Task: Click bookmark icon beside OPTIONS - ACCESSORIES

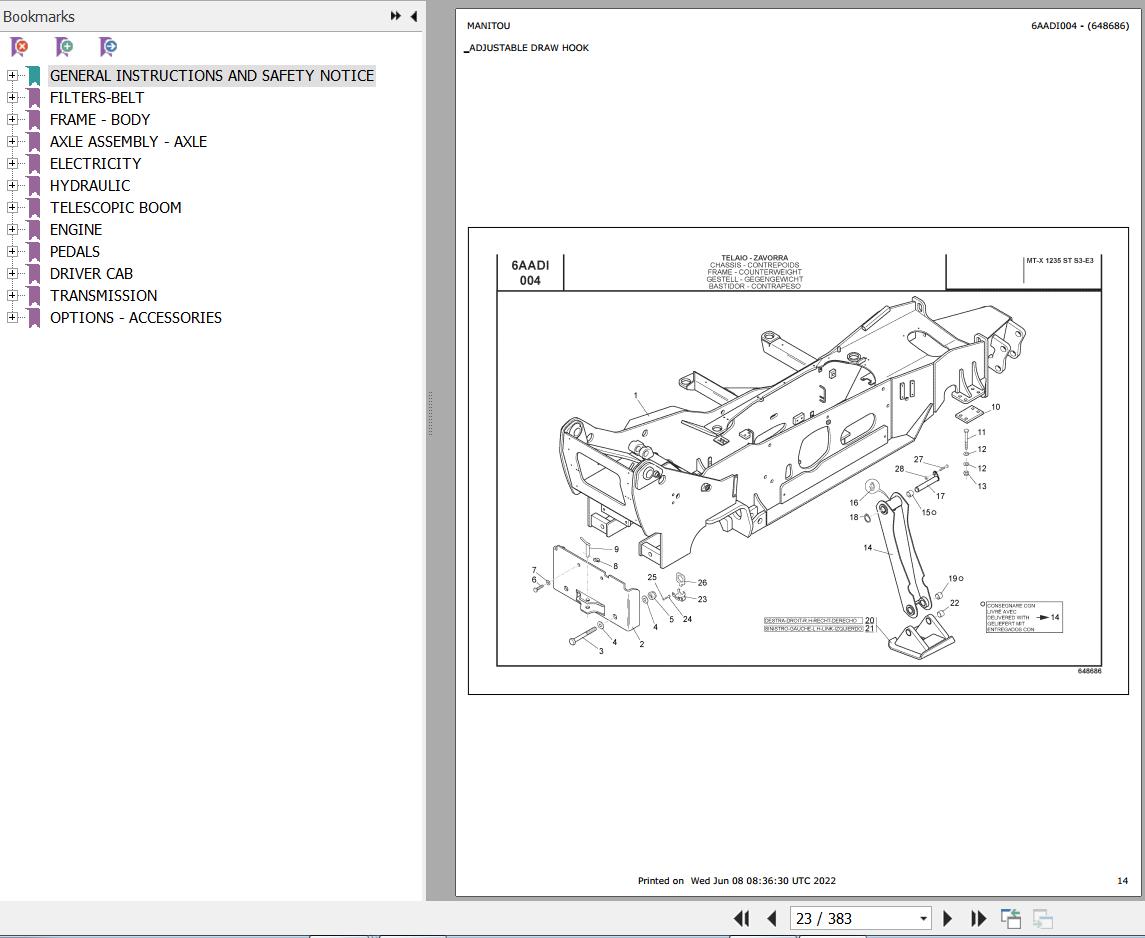Action: (34, 318)
